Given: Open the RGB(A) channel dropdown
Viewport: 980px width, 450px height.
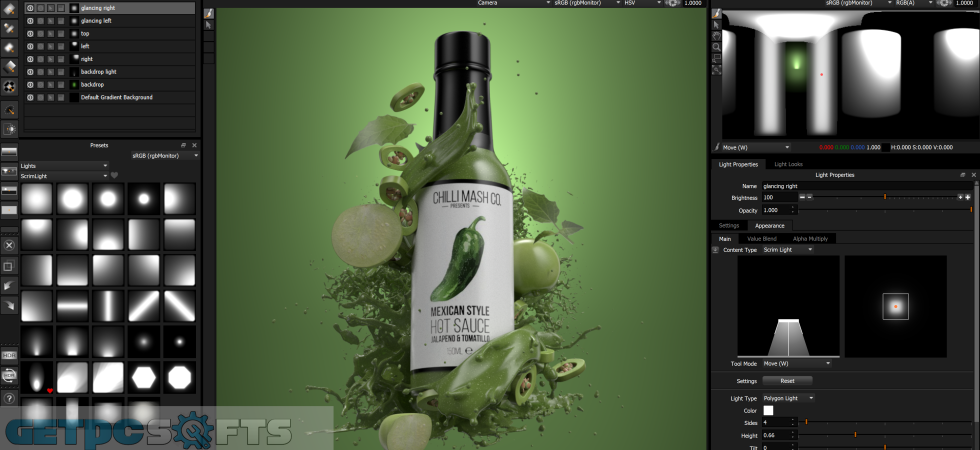Looking at the screenshot, I should tap(912, 3).
